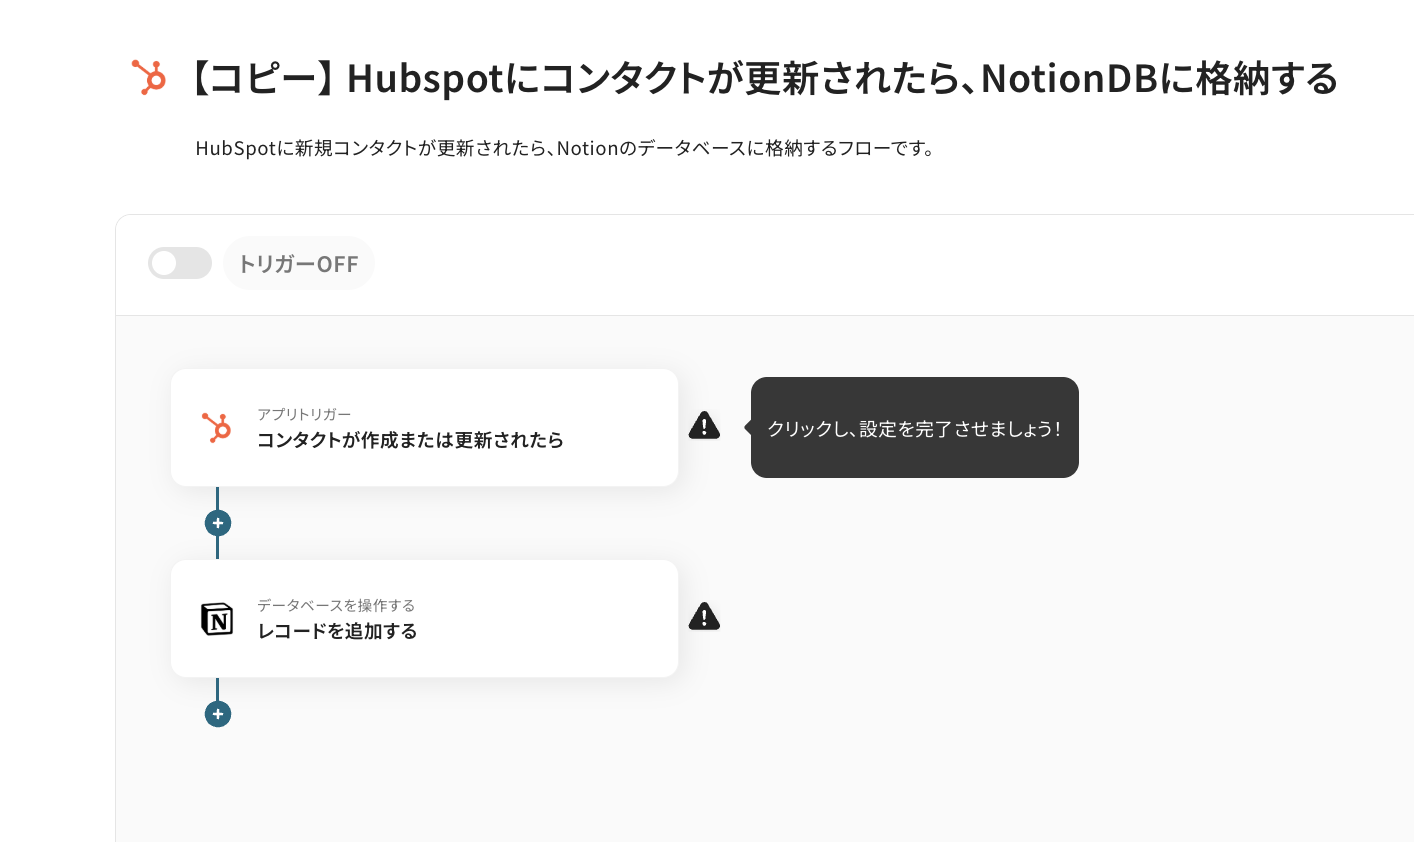Click the HubSpot icon in the app trigger card

coord(217,428)
